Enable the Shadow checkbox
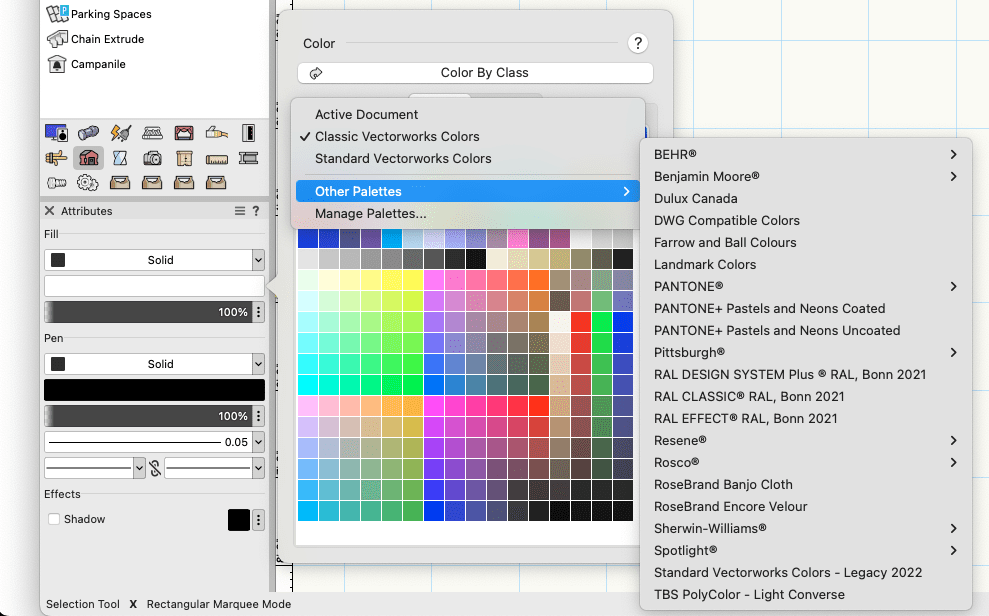The width and height of the screenshot is (989, 616). point(54,519)
